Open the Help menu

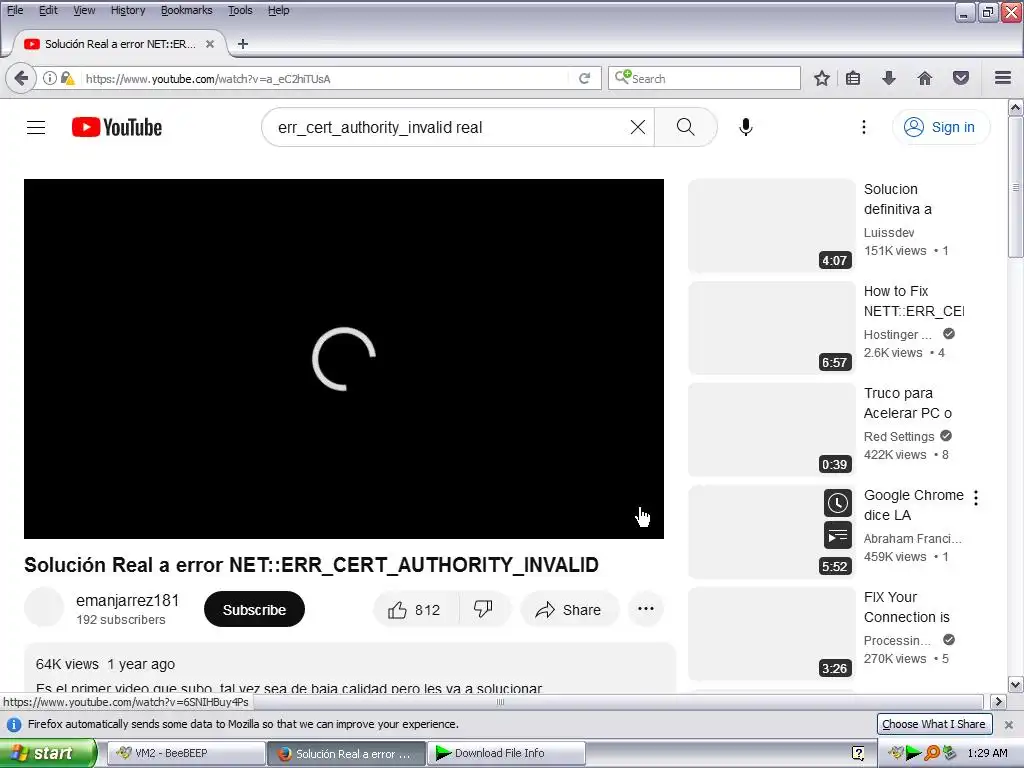[x=279, y=10]
